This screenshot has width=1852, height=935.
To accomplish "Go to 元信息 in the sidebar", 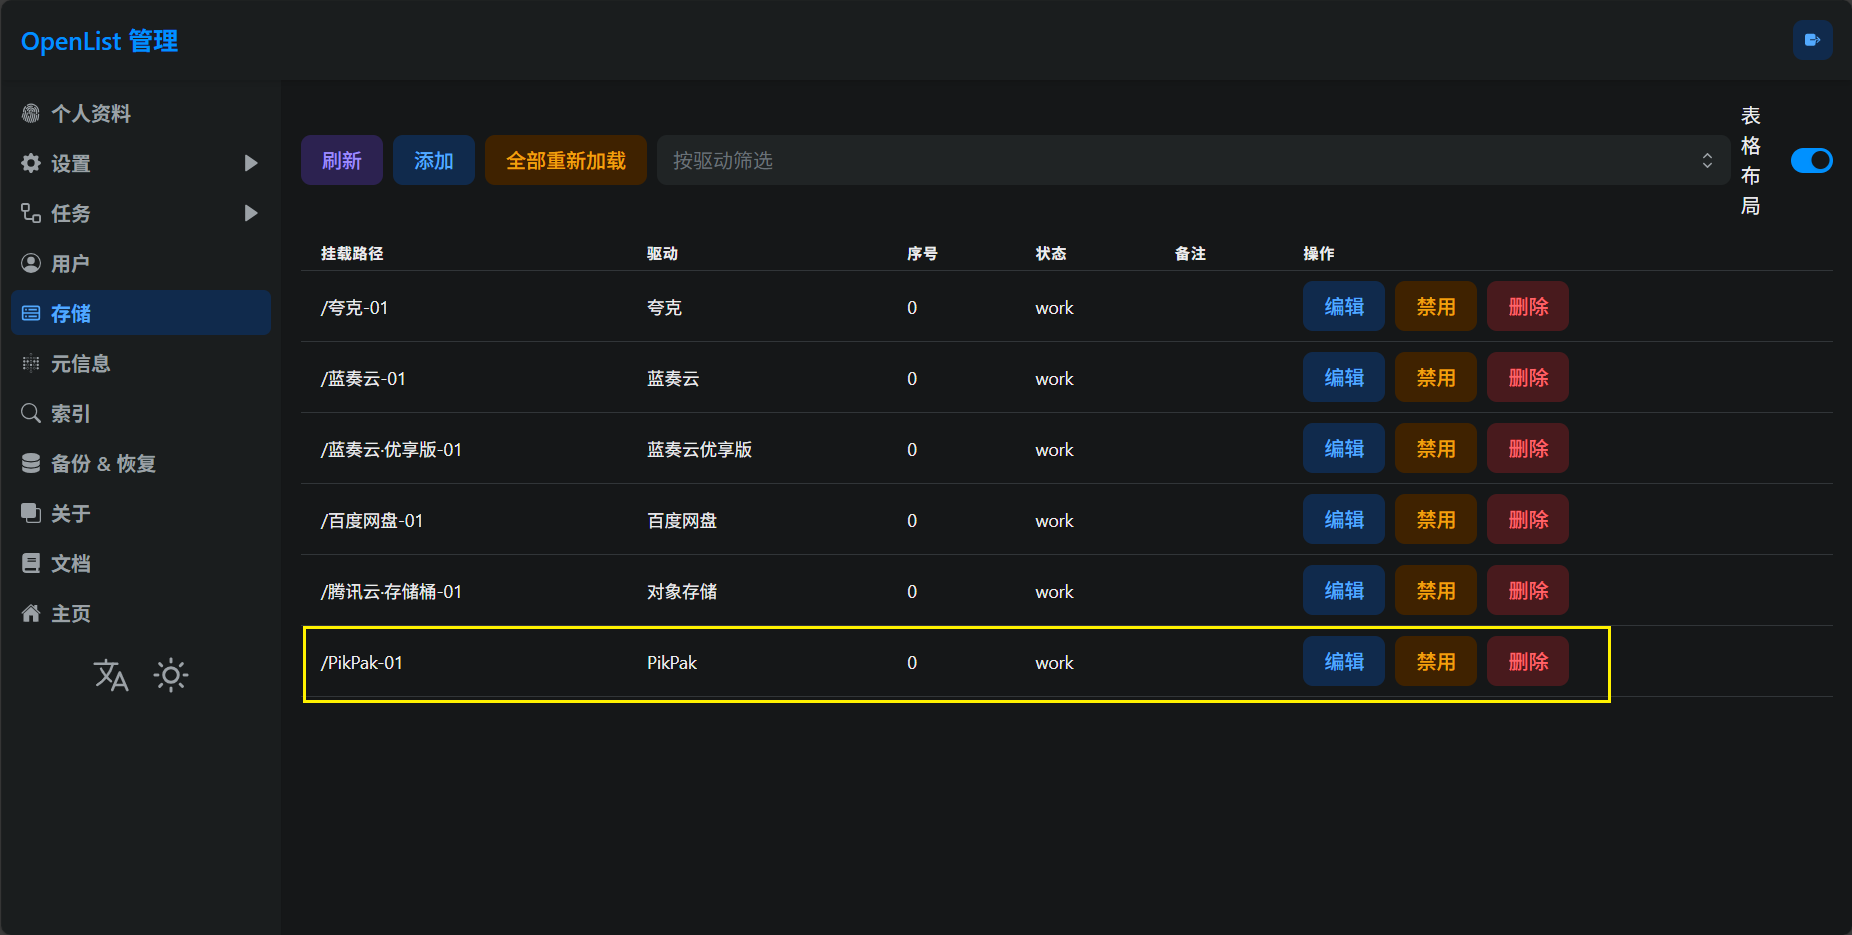I will 80,364.
